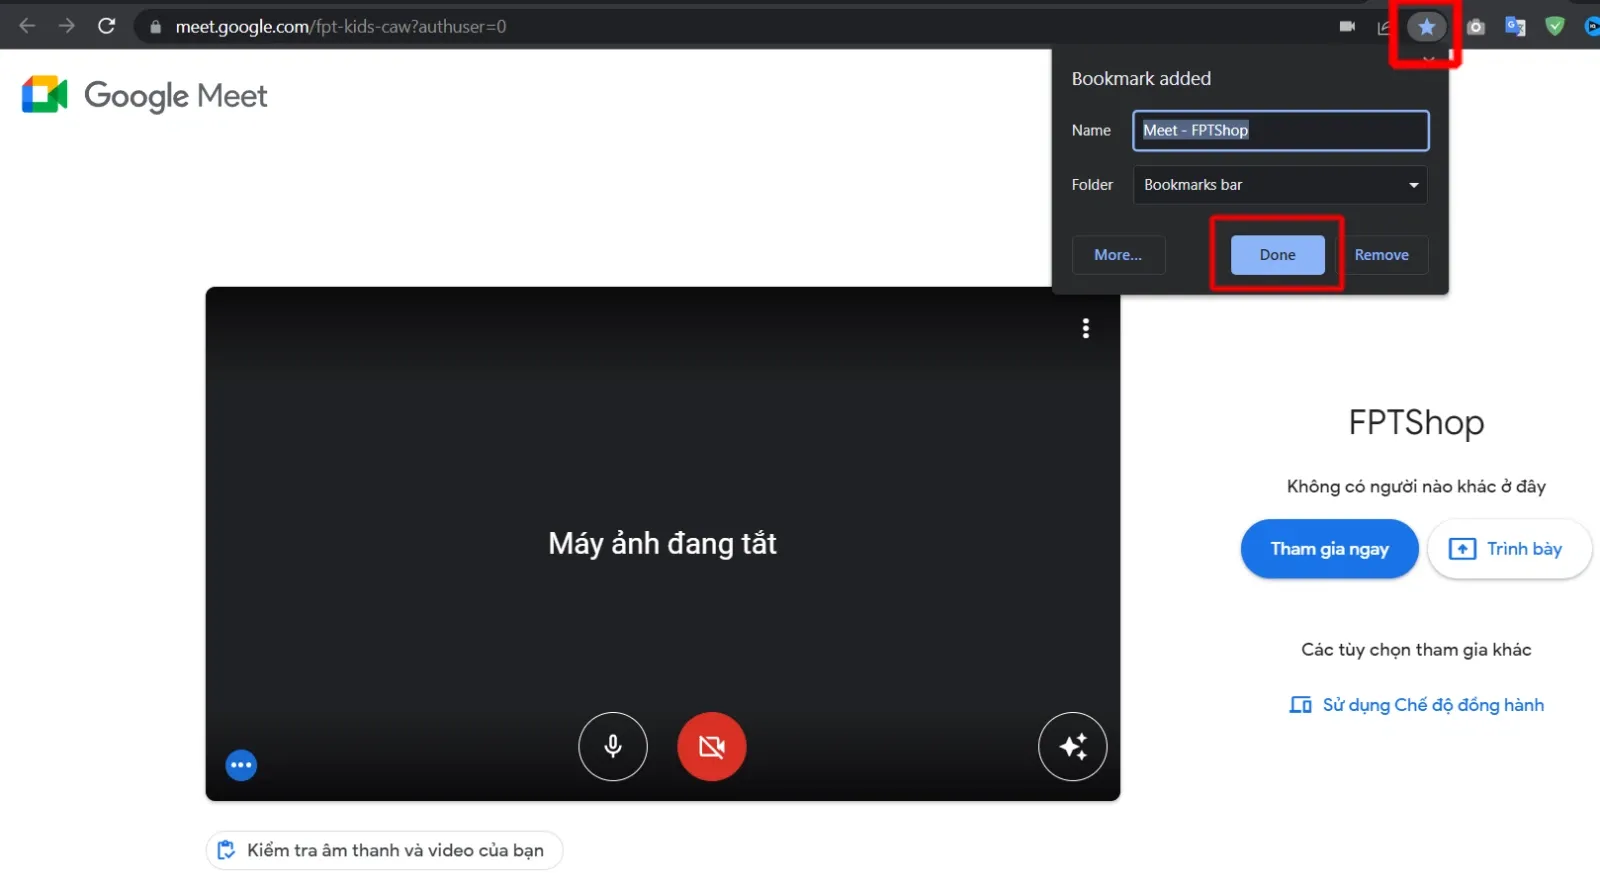This screenshot has width=1600, height=887.
Task: Click Done to save the bookmark
Action: 1277,255
